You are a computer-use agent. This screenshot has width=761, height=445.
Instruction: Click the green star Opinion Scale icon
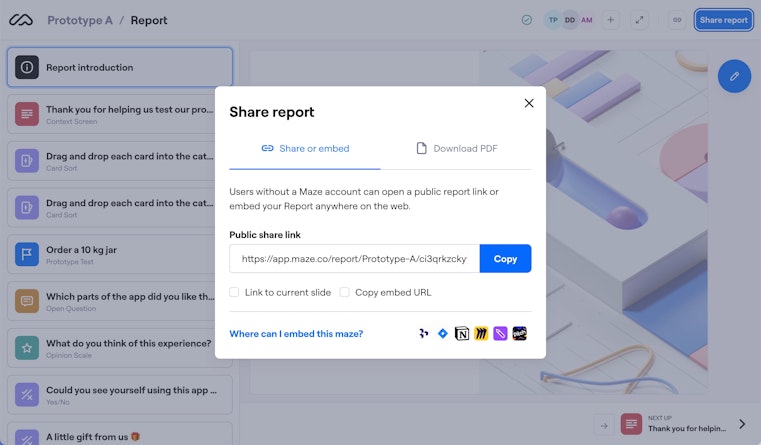tap(27, 348)
